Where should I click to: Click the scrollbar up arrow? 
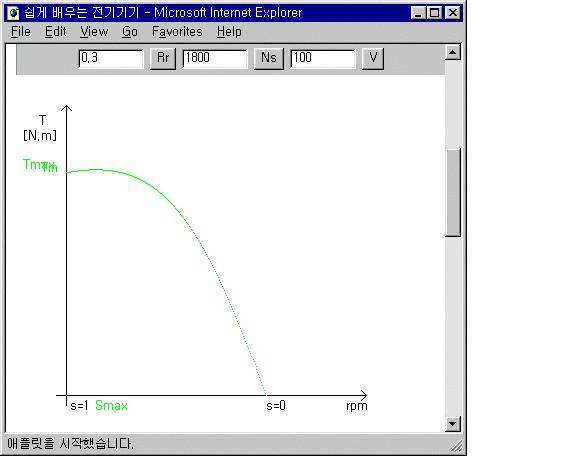(x=453, y=52)
